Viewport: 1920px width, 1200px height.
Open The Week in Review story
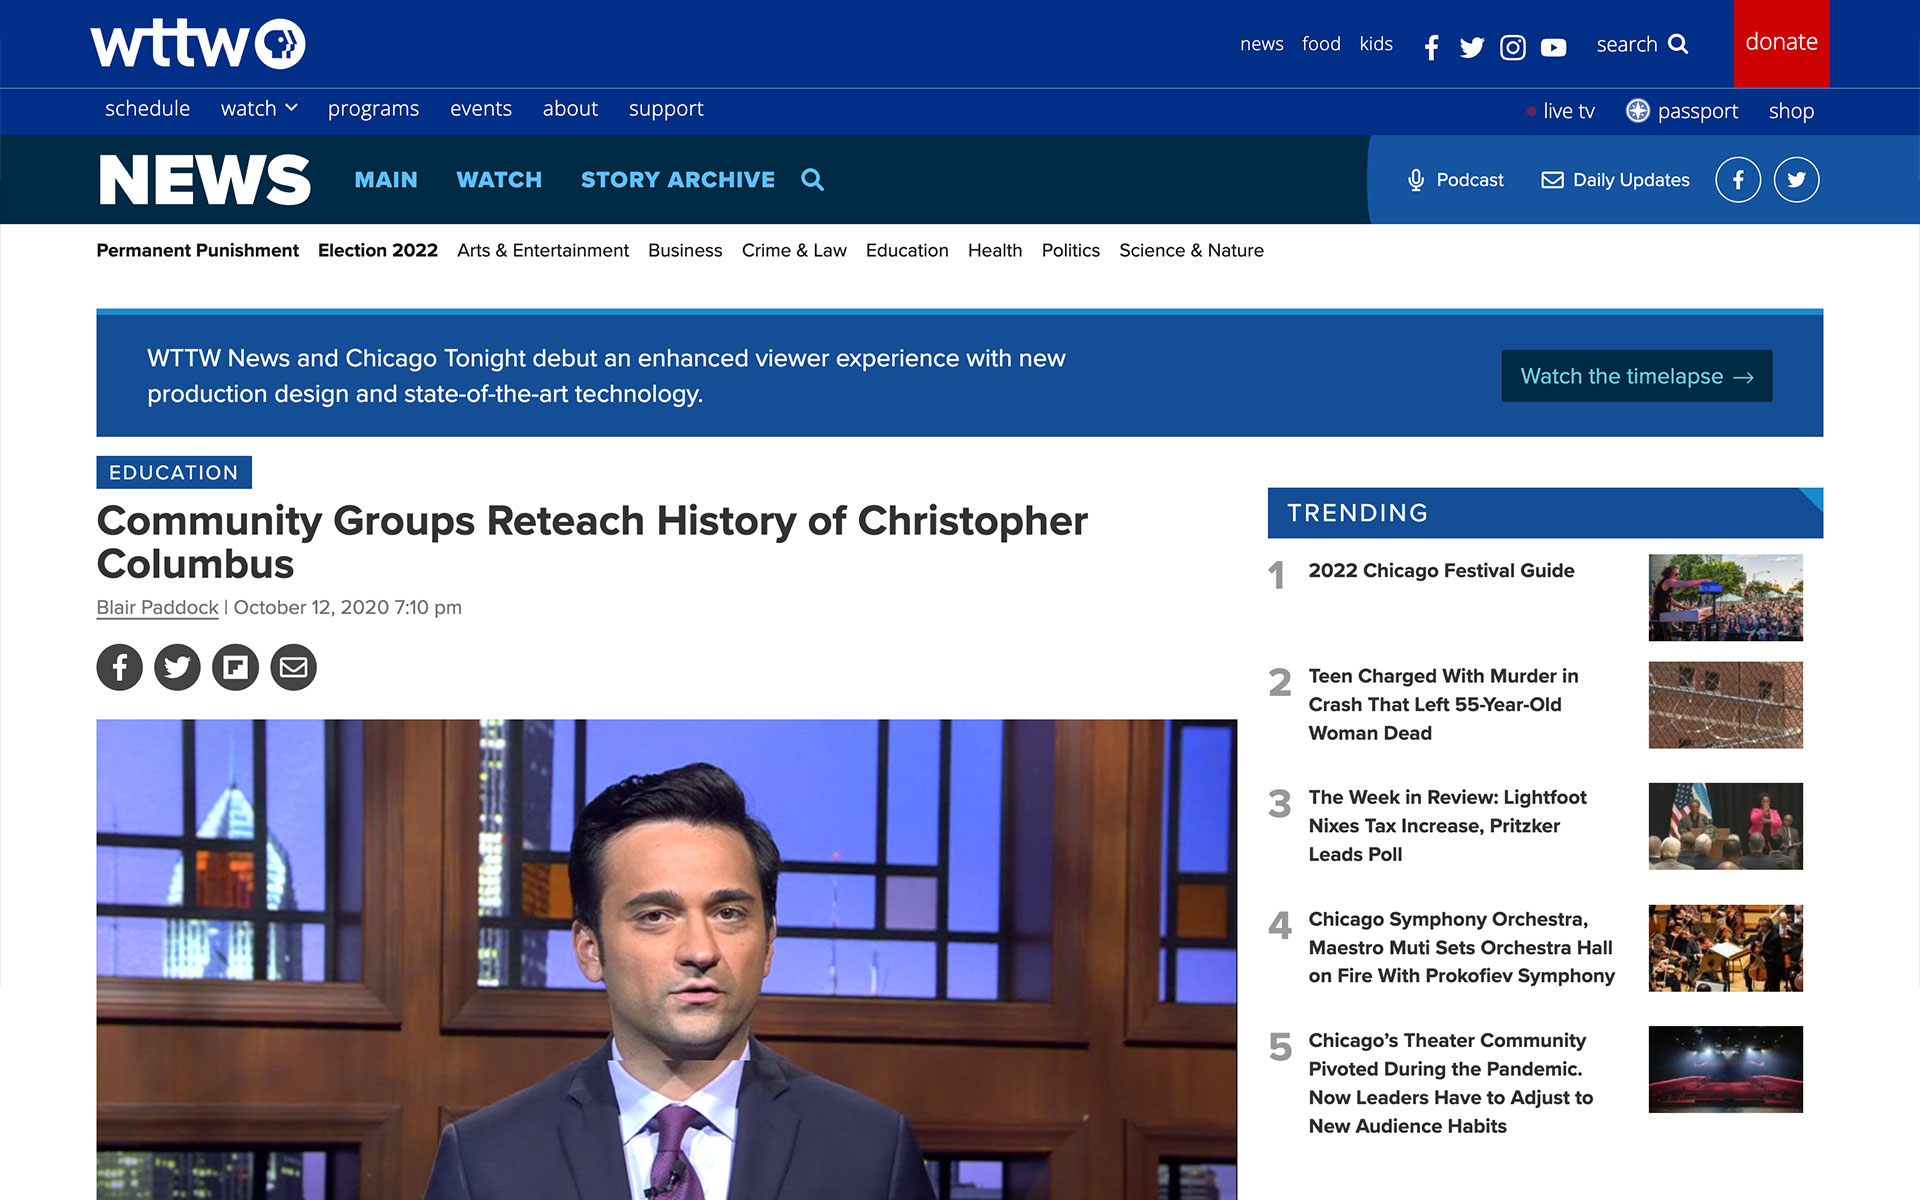1447,825
